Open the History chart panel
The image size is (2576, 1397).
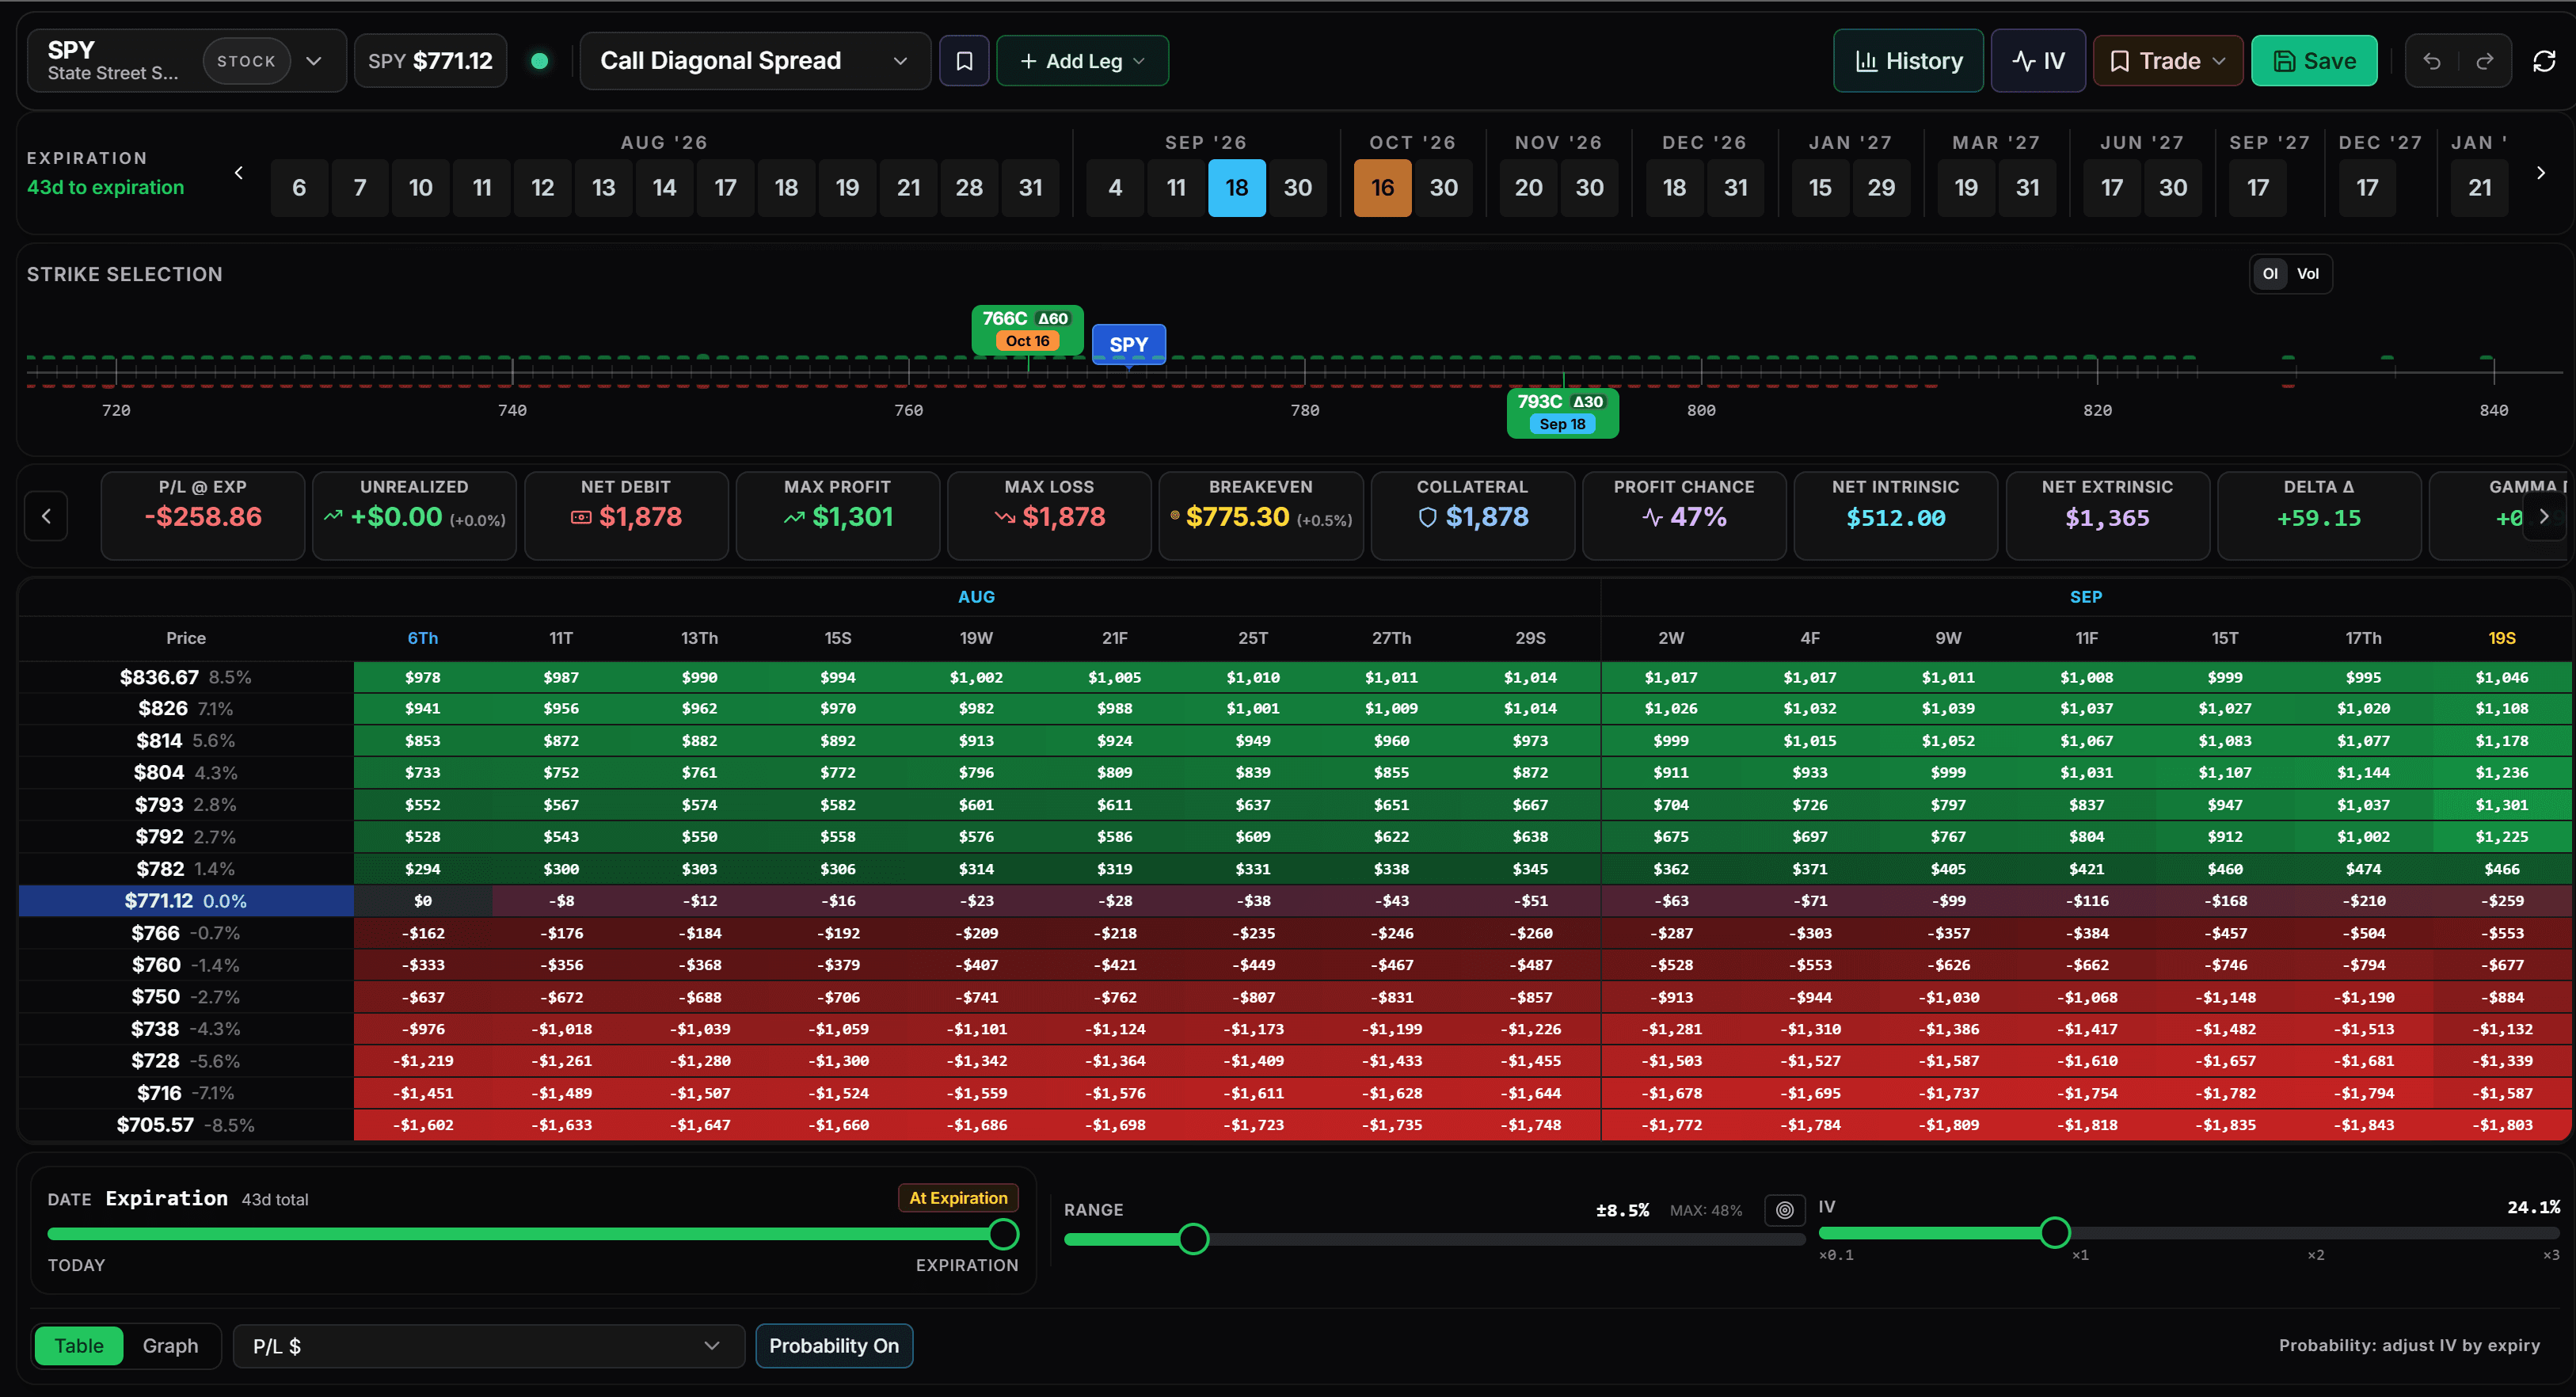[1908, 61]
